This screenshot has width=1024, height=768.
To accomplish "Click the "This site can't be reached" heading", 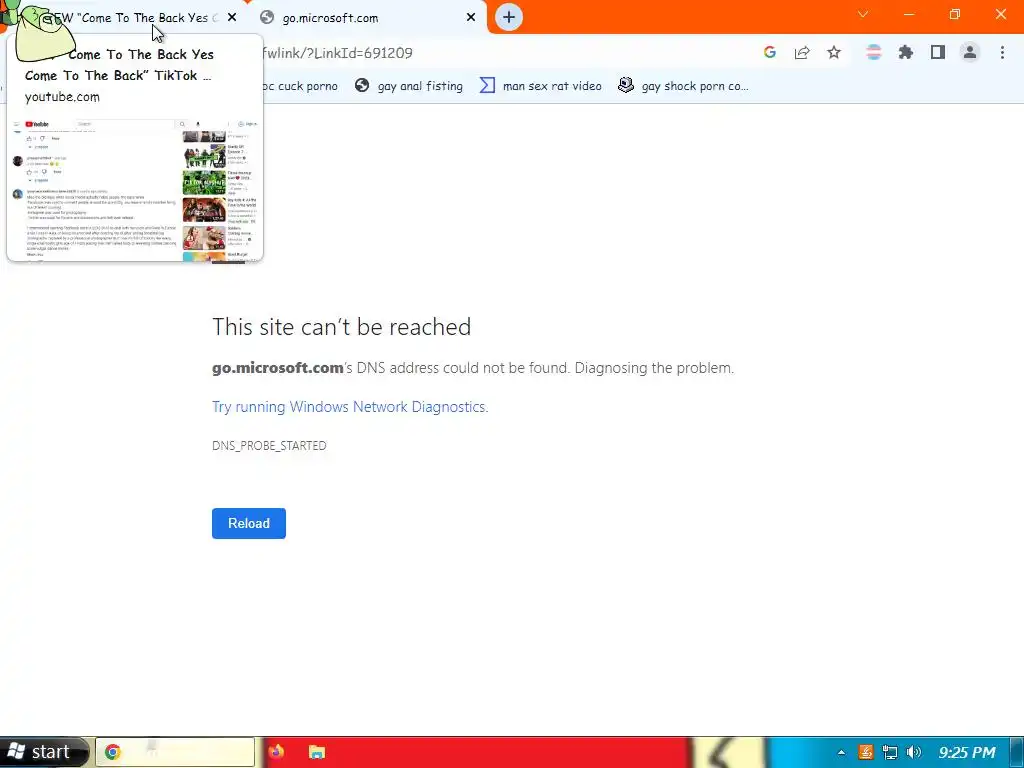I will [342, 327].
